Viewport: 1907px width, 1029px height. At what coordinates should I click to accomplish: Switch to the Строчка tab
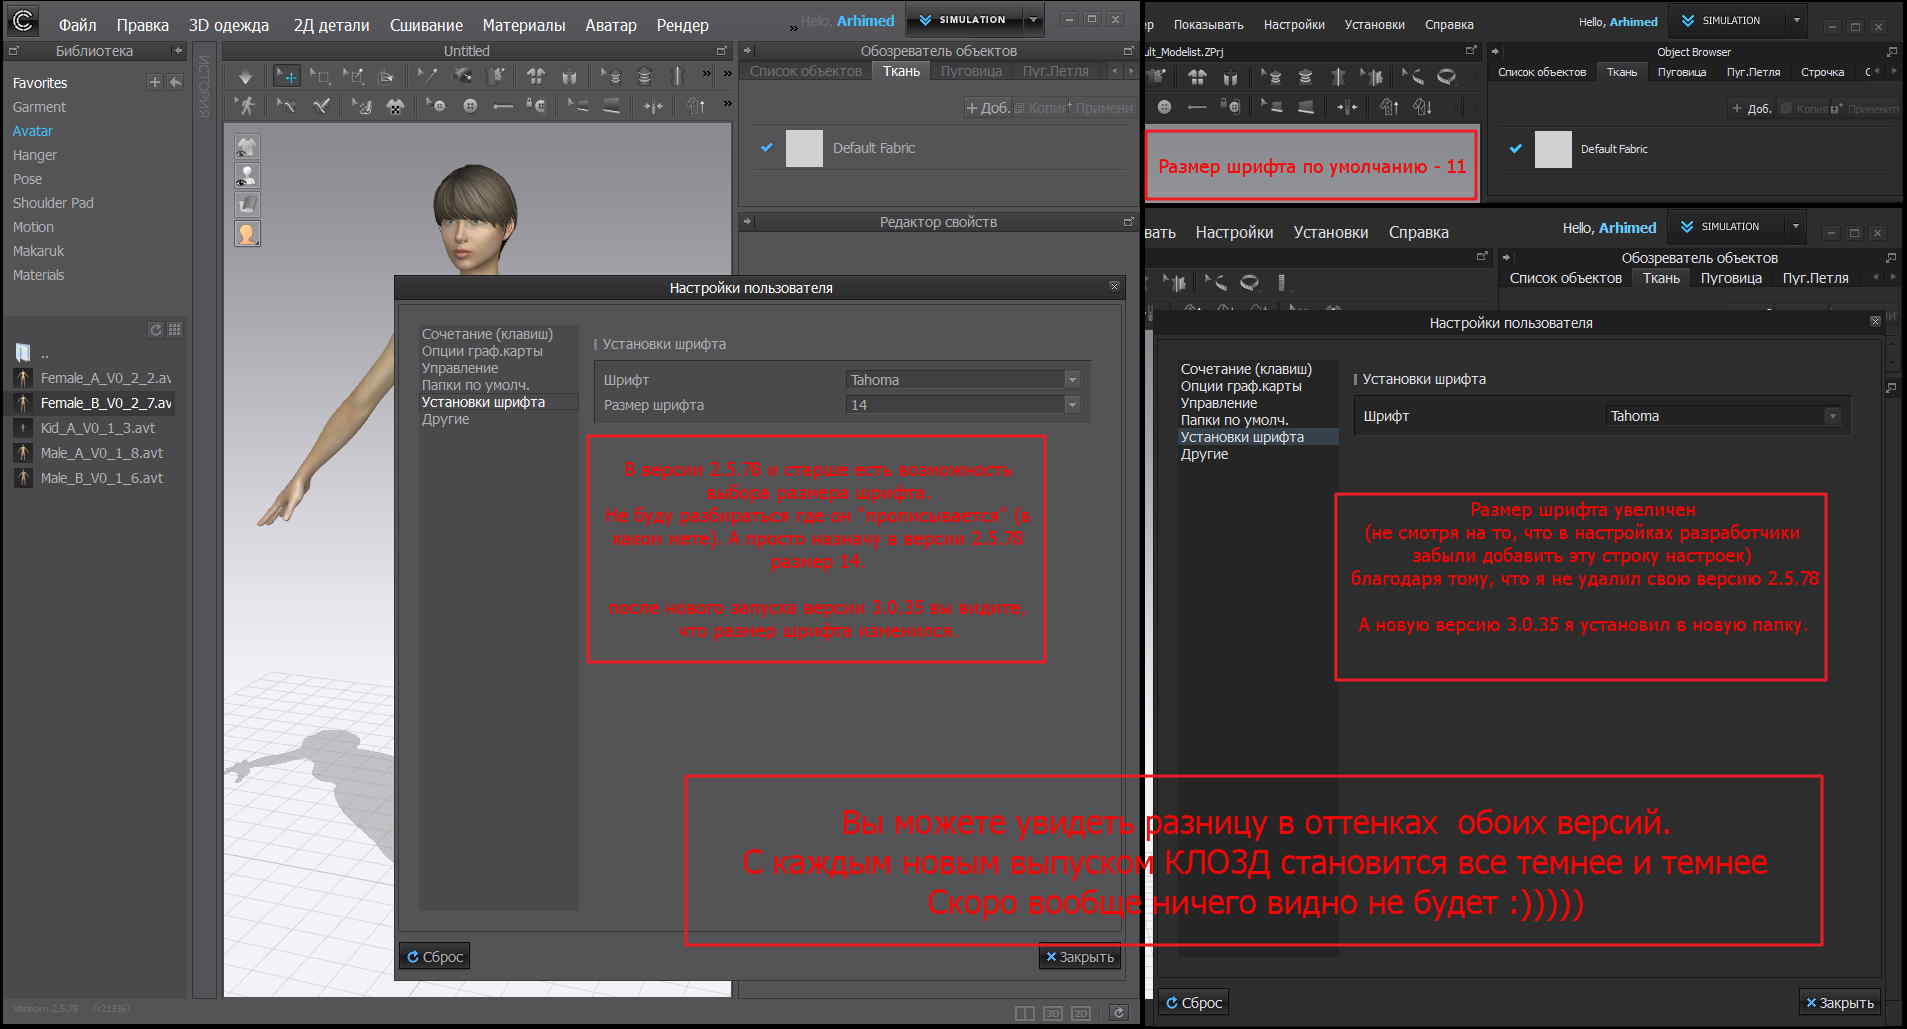tap(1822, 72)
